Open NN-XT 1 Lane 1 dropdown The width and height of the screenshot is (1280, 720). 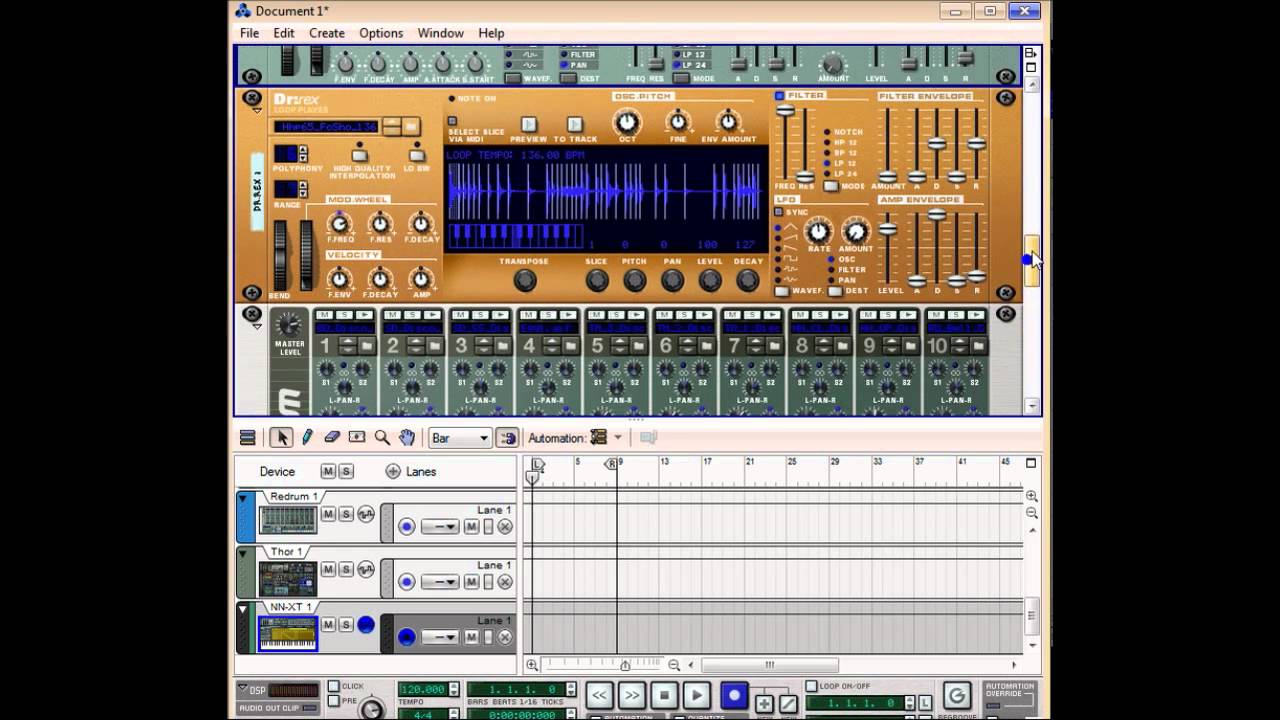point(440,637)
